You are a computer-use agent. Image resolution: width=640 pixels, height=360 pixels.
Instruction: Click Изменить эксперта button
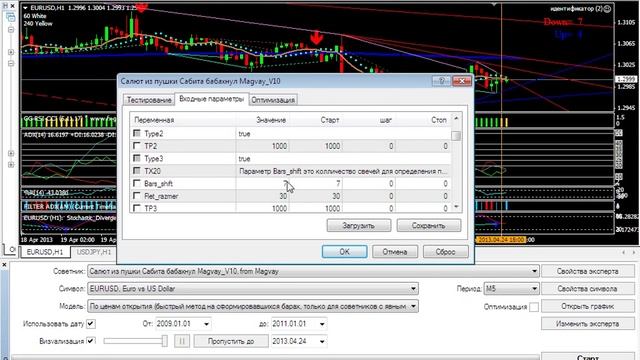click(x=587, y=324)
